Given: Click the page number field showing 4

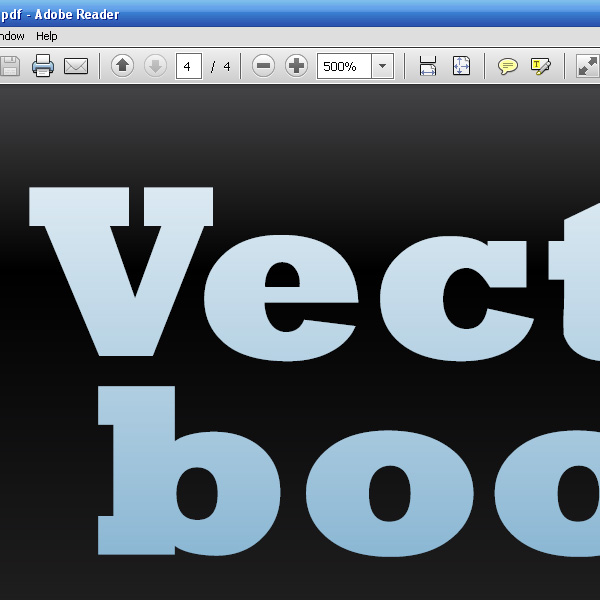Looking at the screenshot, I should coord(189,66).
